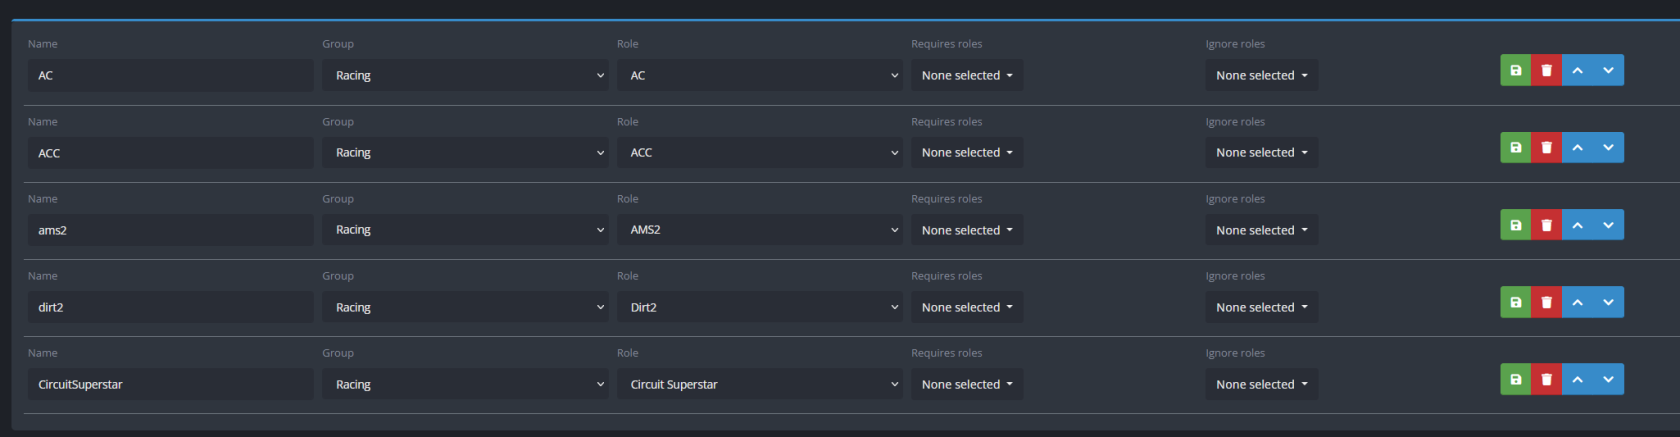Open the Role dropdown showing Dirt2
The image size is (1680, 437).
(759, 307)
